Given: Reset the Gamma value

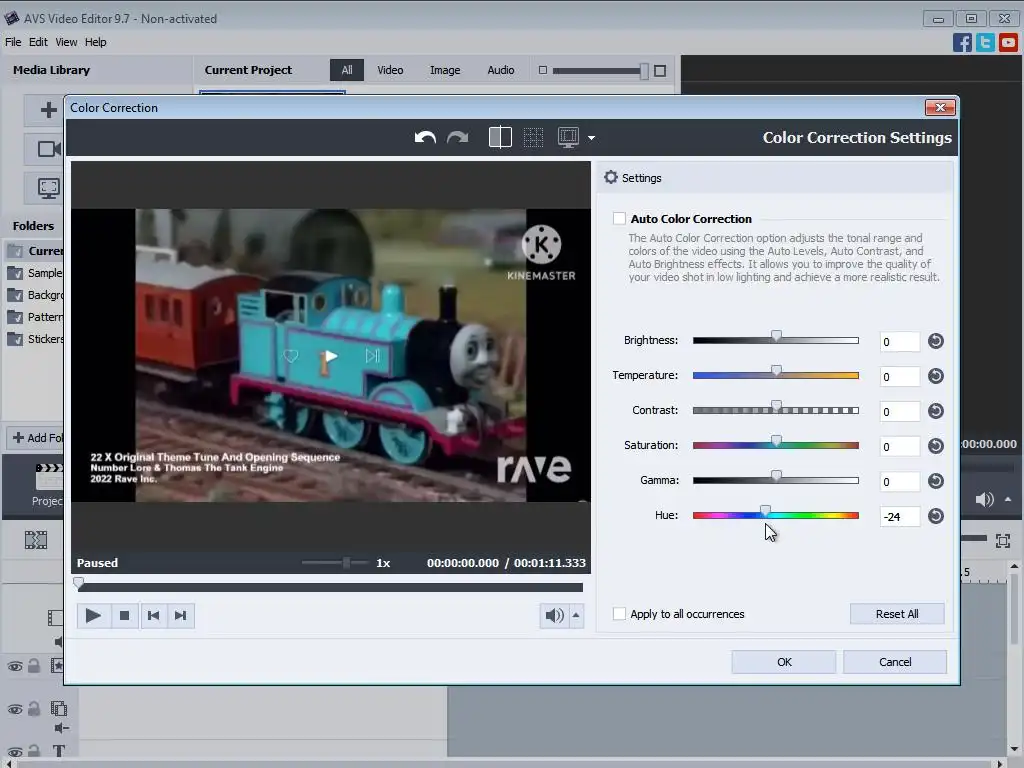Looking at the screenshot, I should coord(936,481).
